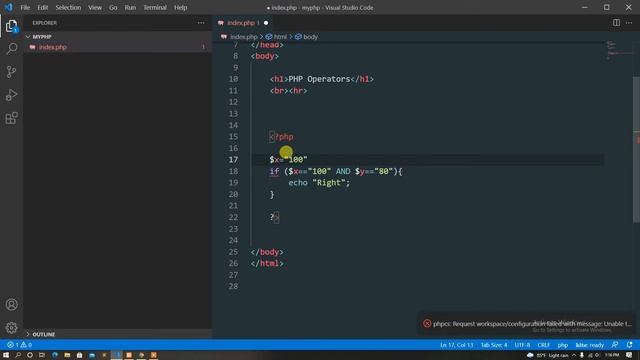Click line number 17 in gutter
The image size is (640, 360).
(233, 160)
